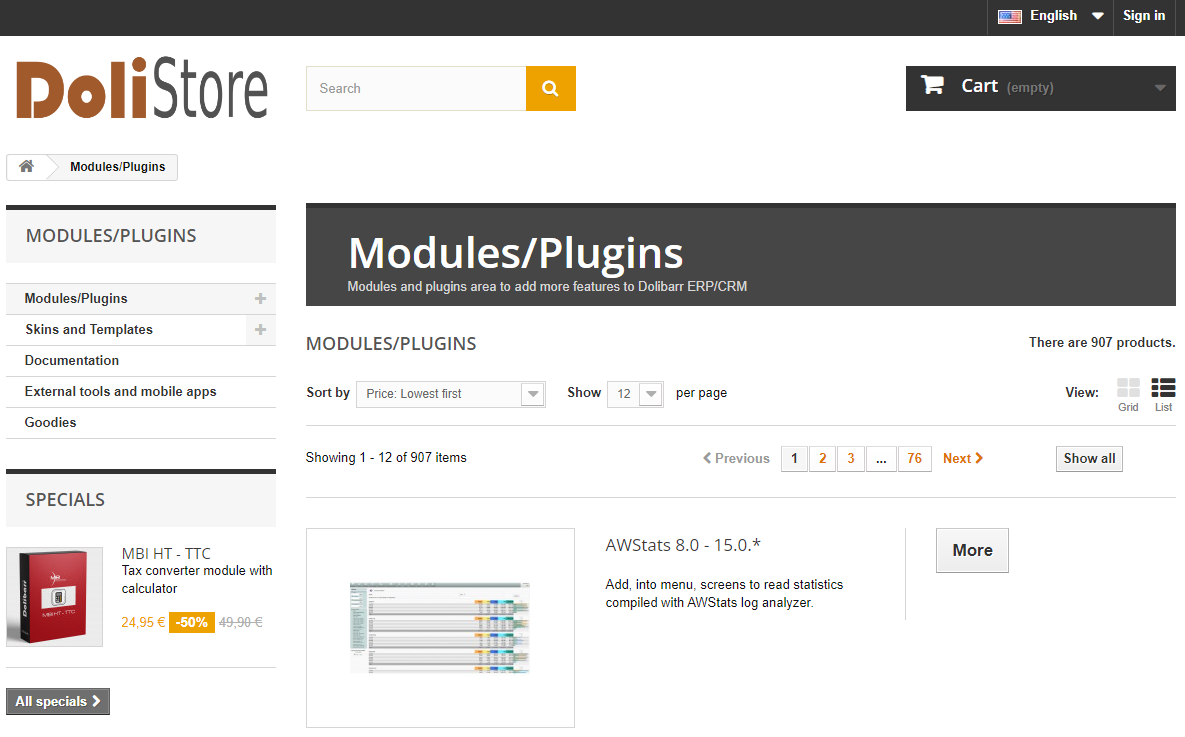This screenshot has width=1185, height=737.
Task: Open Modules/Plugins sidebar category
Action: coord(76,299)
